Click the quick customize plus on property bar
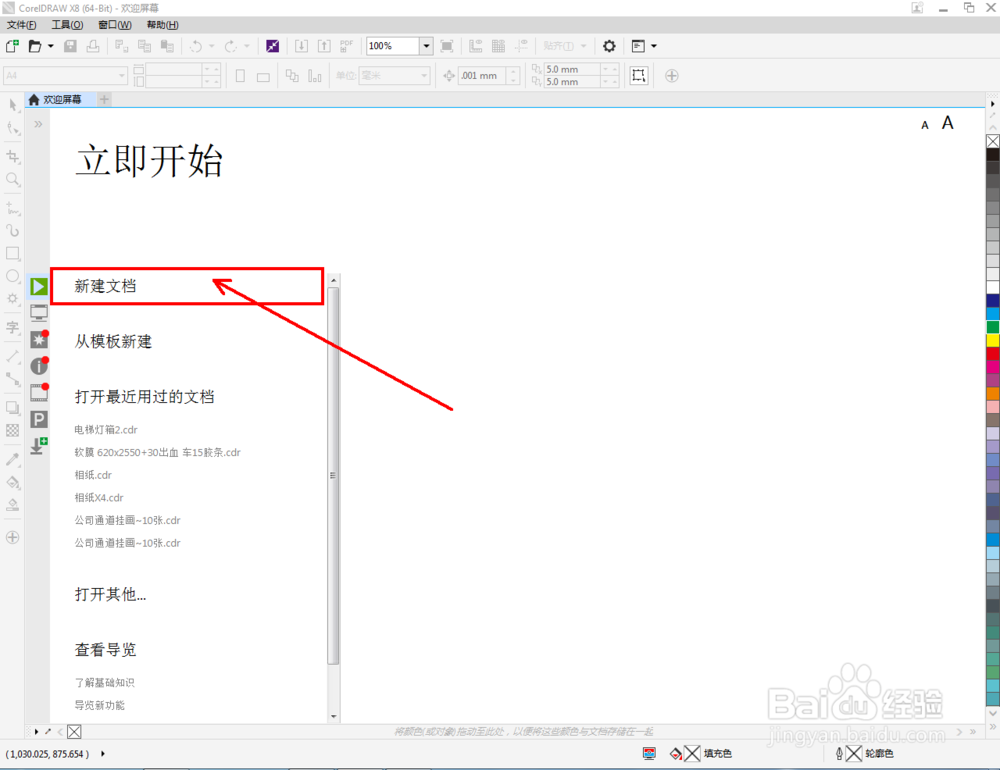 (672, 76)
